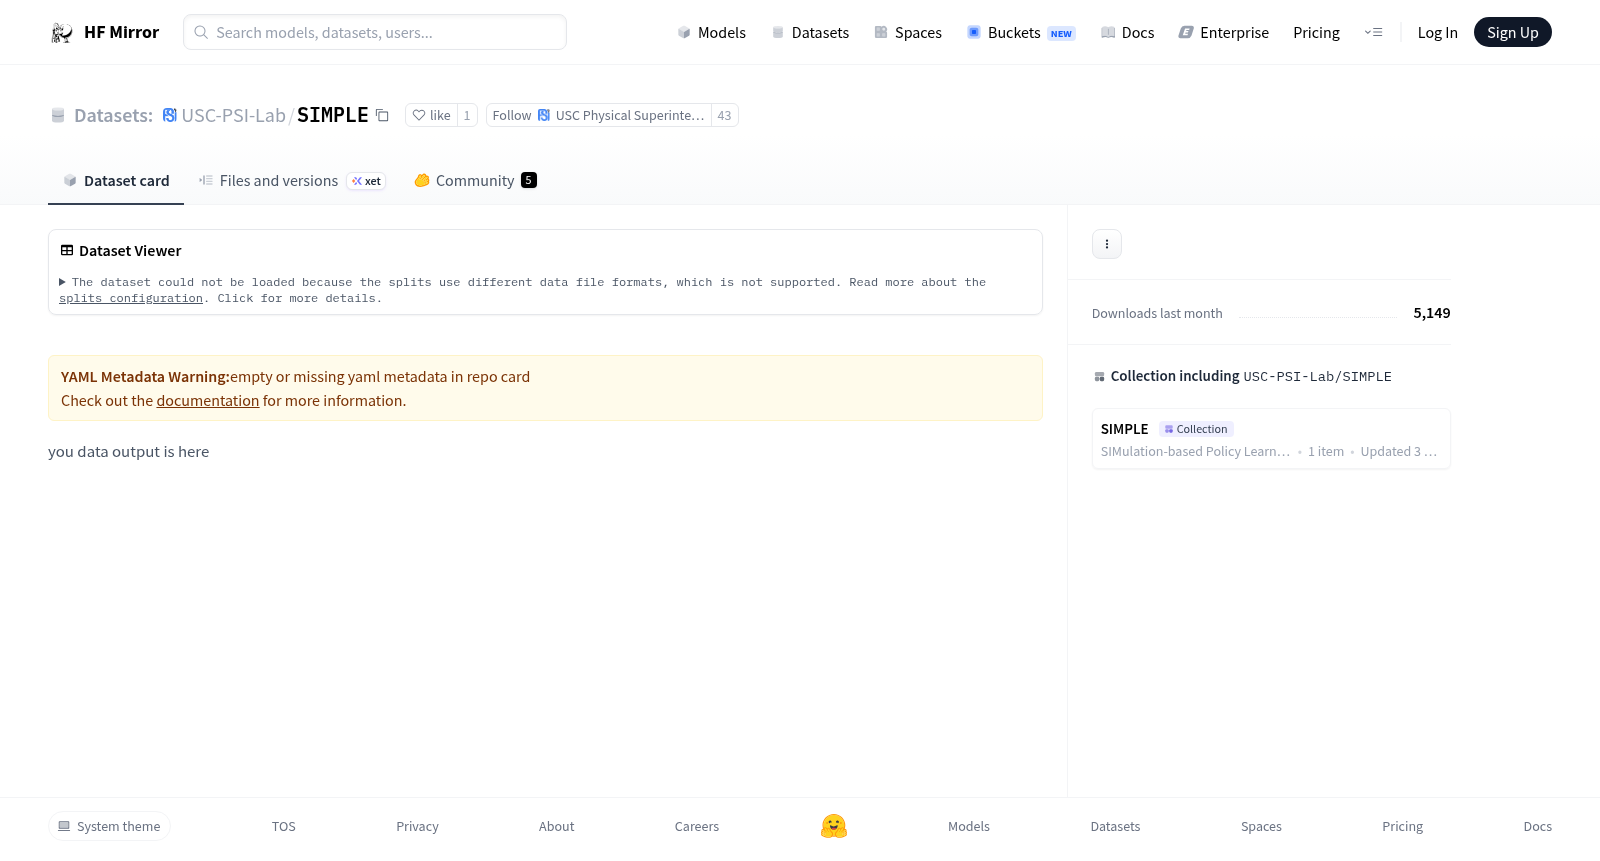Open the USC-PSI-Lab organization avatar icon
Screen dimensions: 1600x861
click(x=170, y=115)
